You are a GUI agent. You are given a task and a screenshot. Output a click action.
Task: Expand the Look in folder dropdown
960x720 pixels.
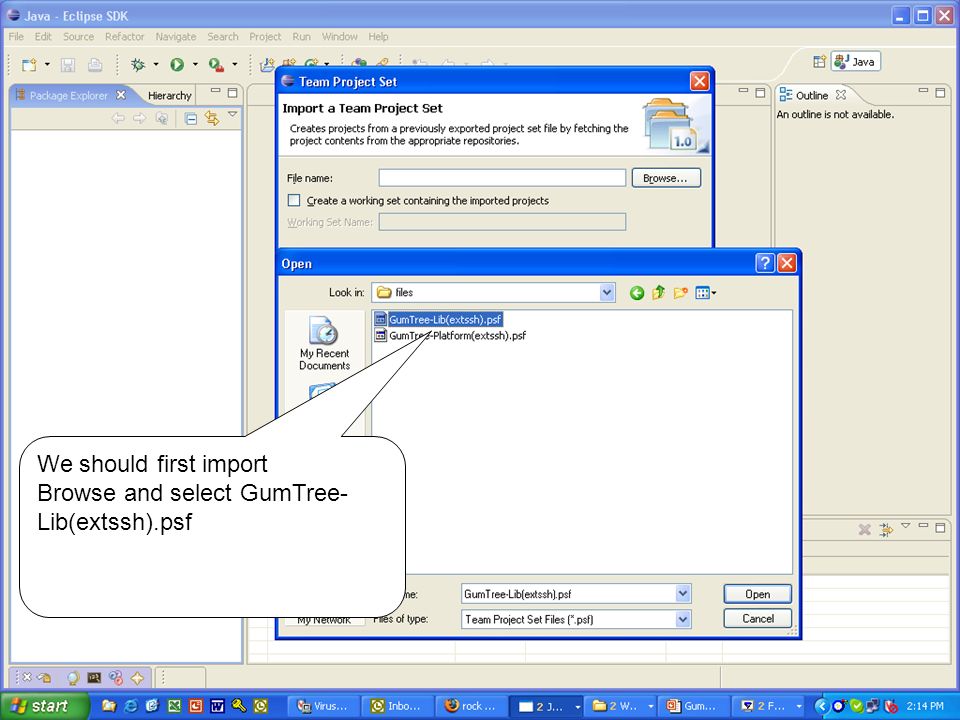click(607, 293)
